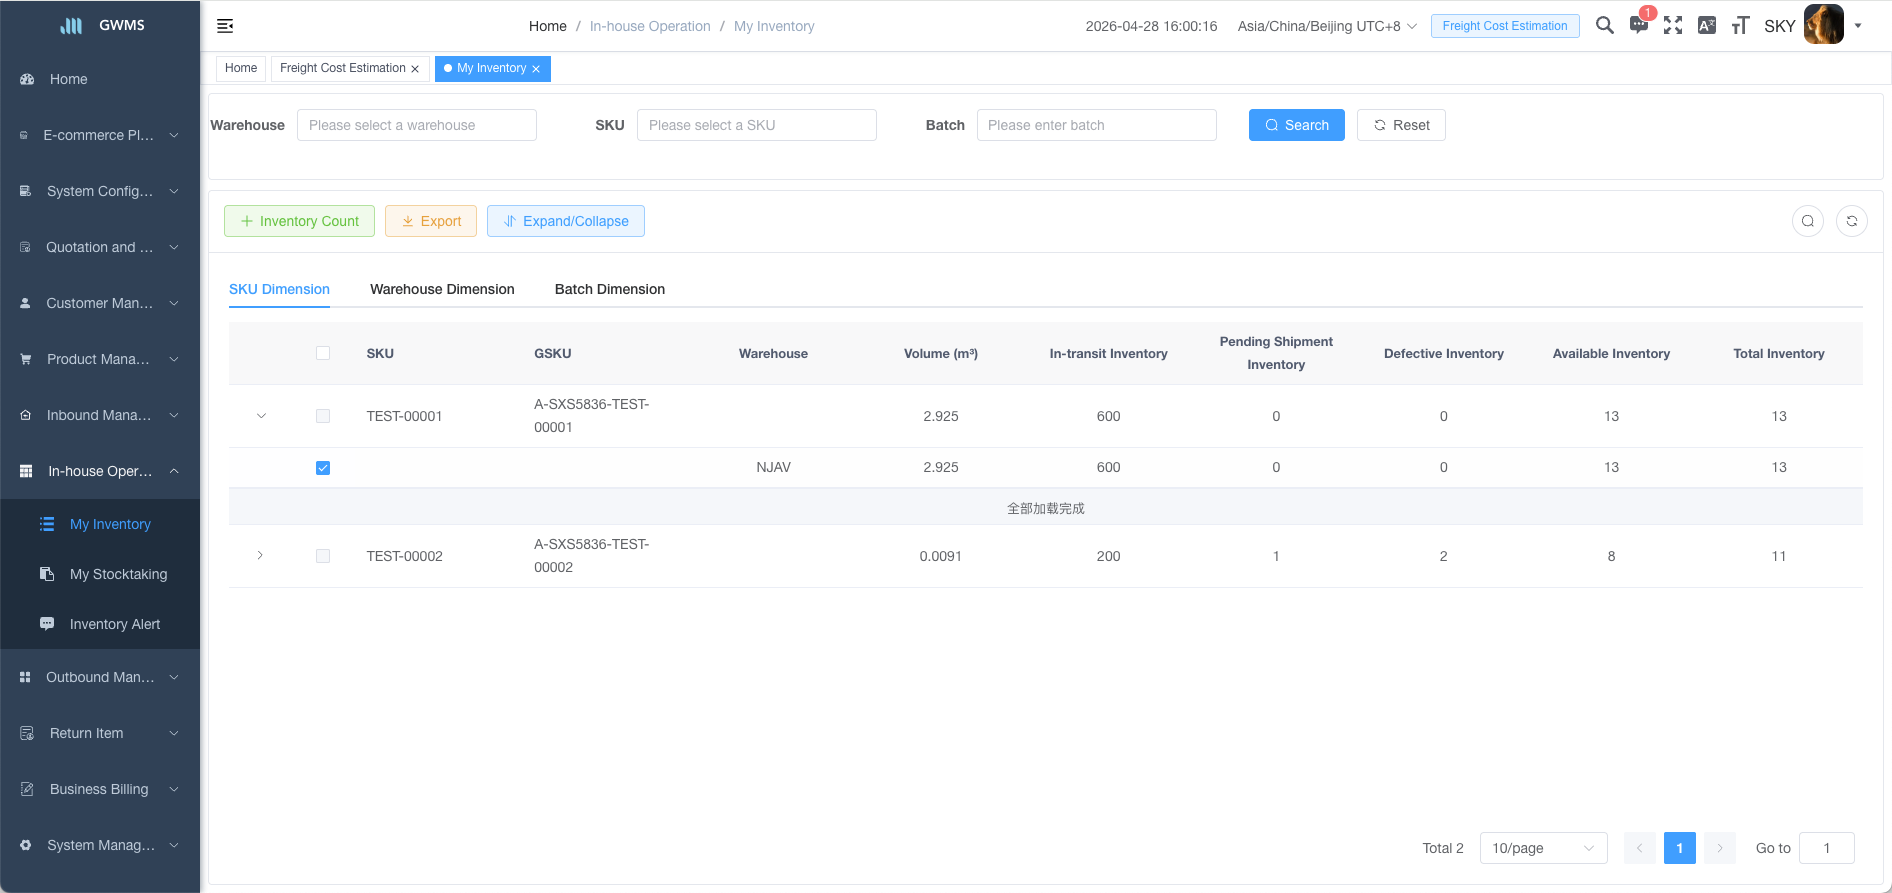Click the In-house Operation grid icon
1892x893 pixels.
(26, 471)
